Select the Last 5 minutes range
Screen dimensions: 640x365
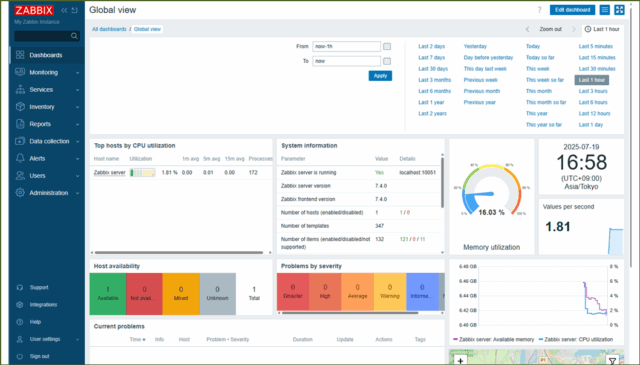(x=596, y=46)
